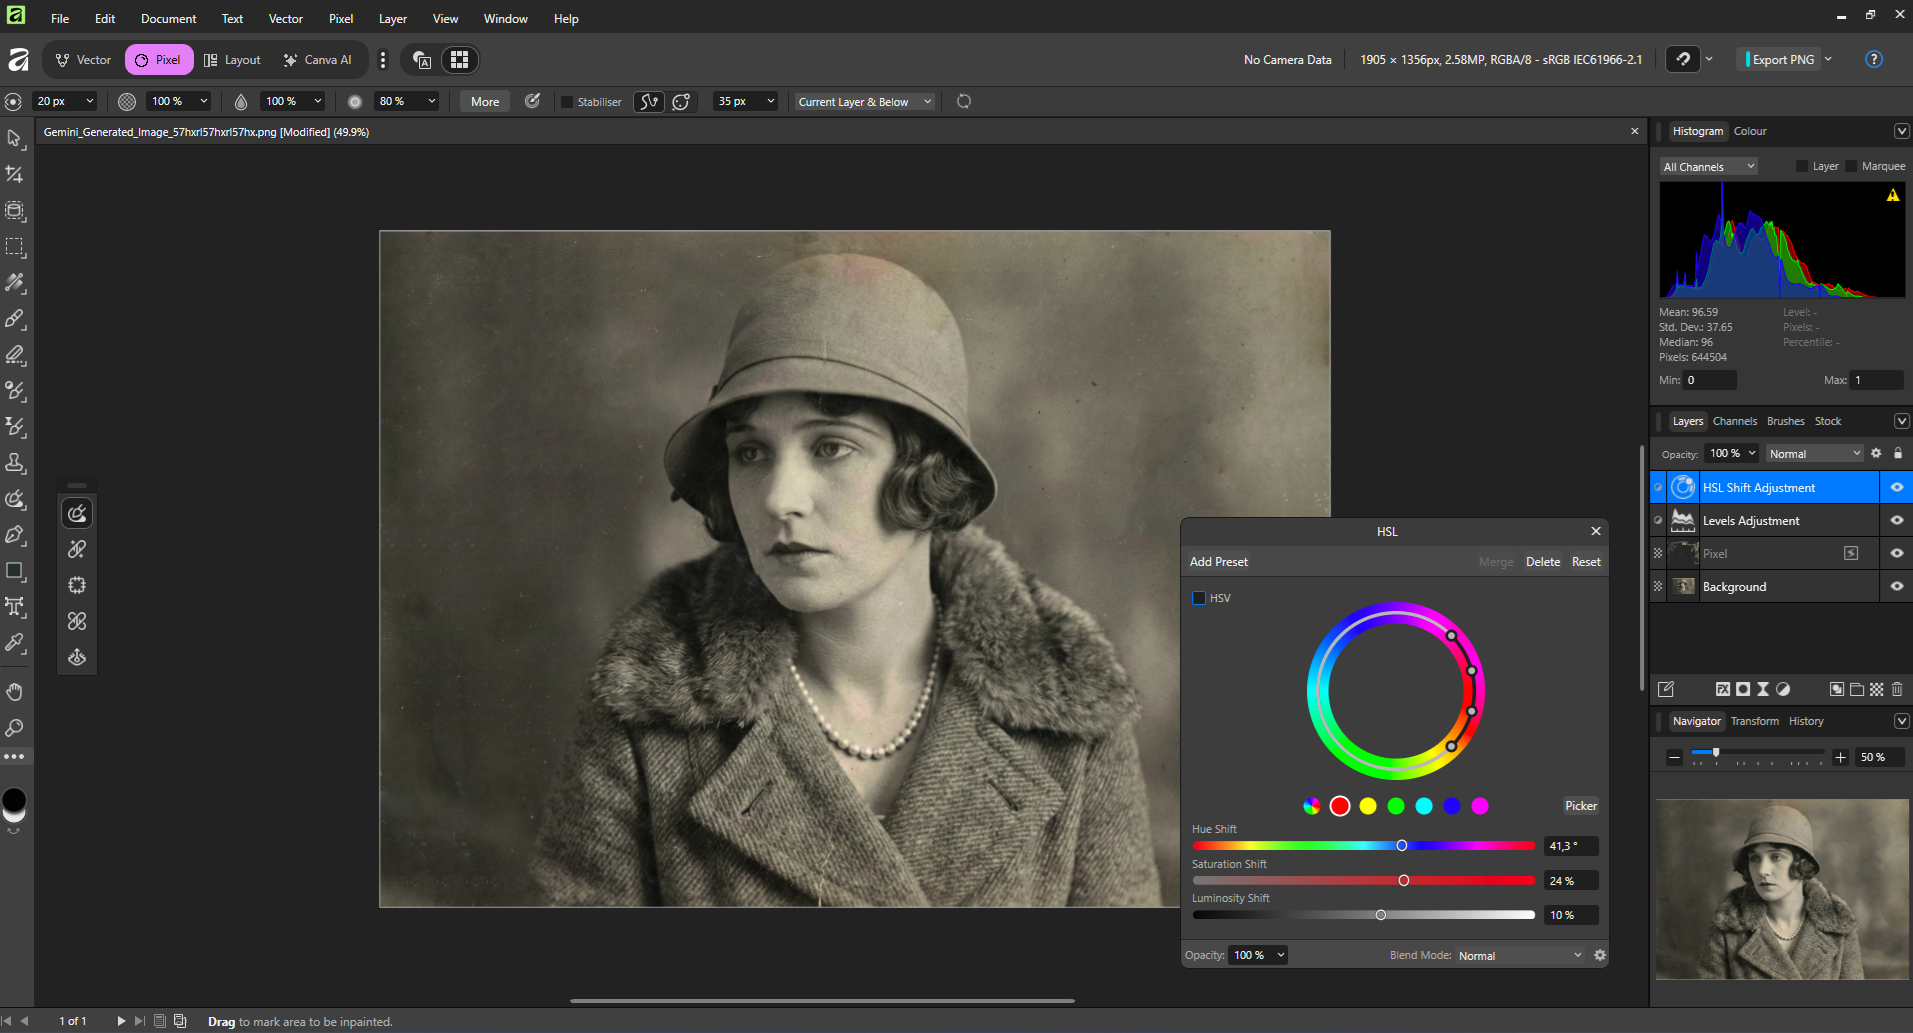Click the Export PNG button
The image size is (1913, 1033).
click(x=1782, y=60)
